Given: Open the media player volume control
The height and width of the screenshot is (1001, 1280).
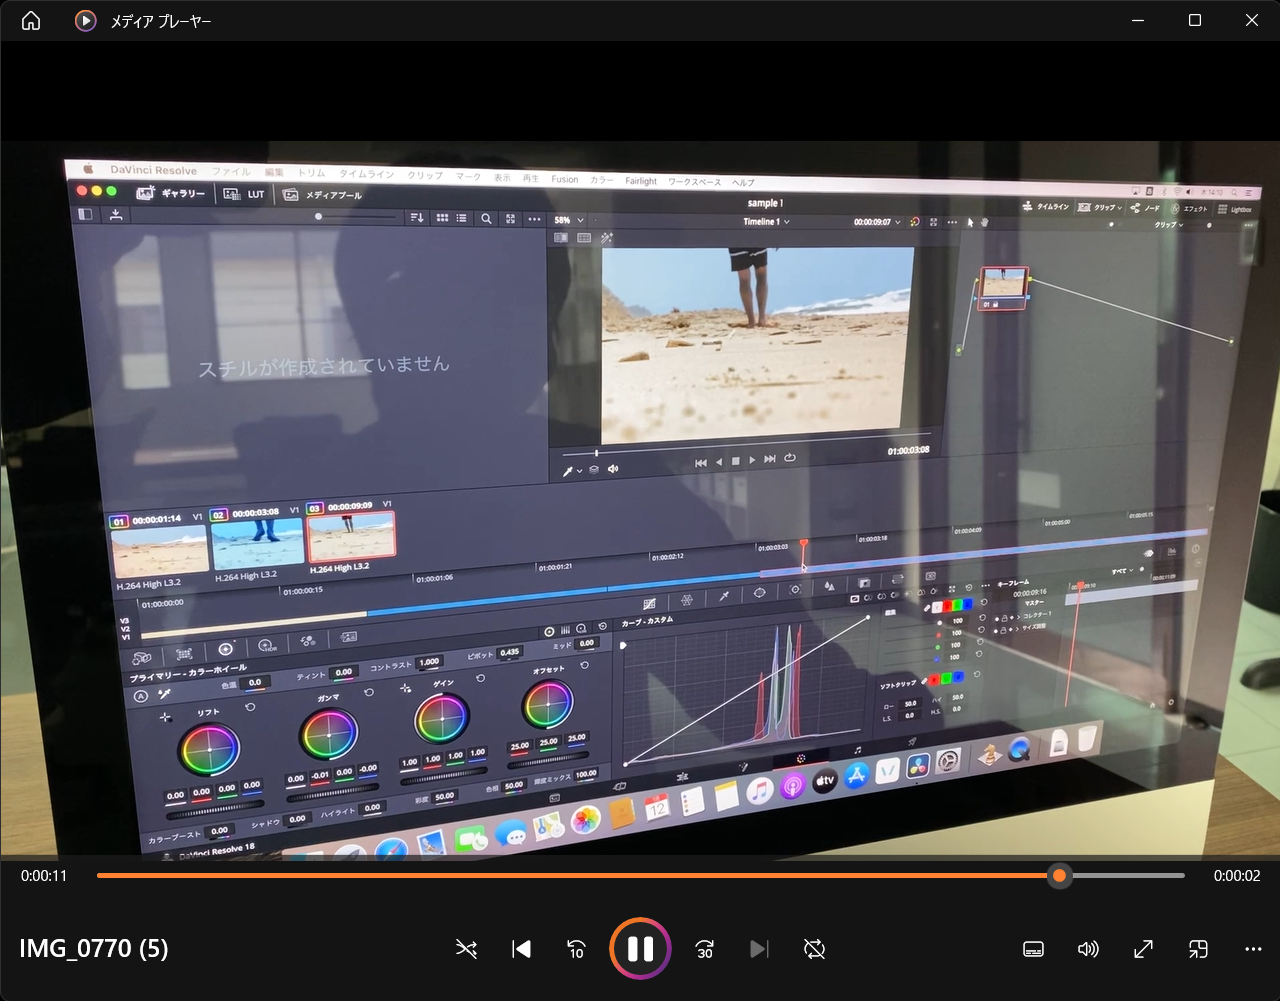Looking at the screenshot, I should [x=1088, y=949].
